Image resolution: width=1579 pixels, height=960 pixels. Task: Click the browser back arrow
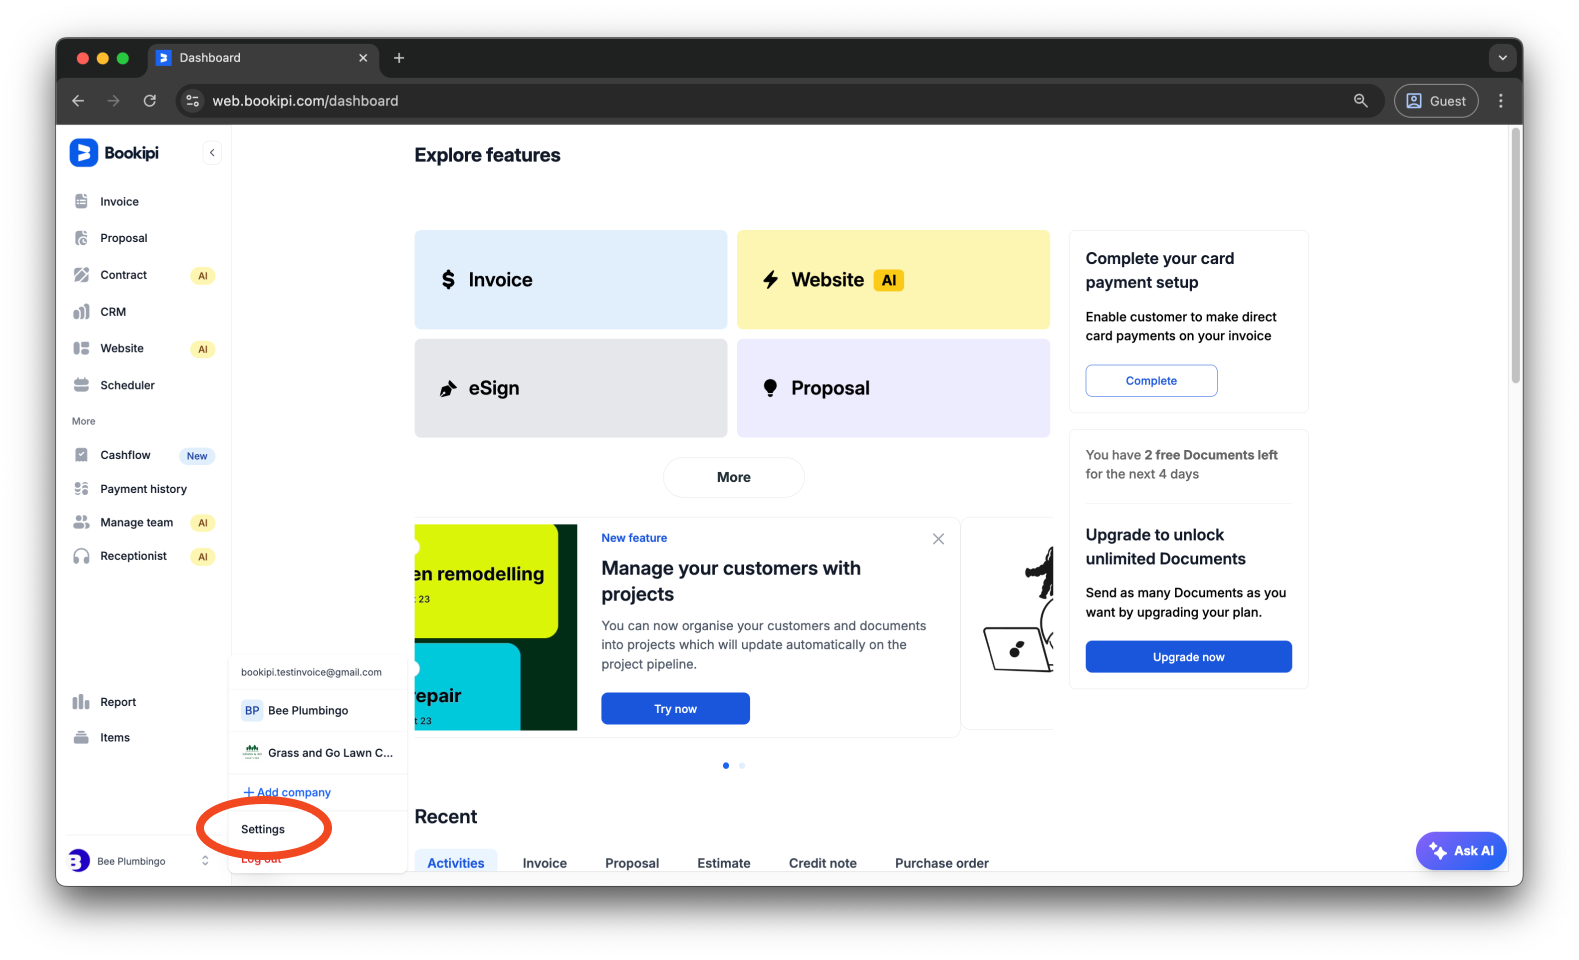(78, 101)
